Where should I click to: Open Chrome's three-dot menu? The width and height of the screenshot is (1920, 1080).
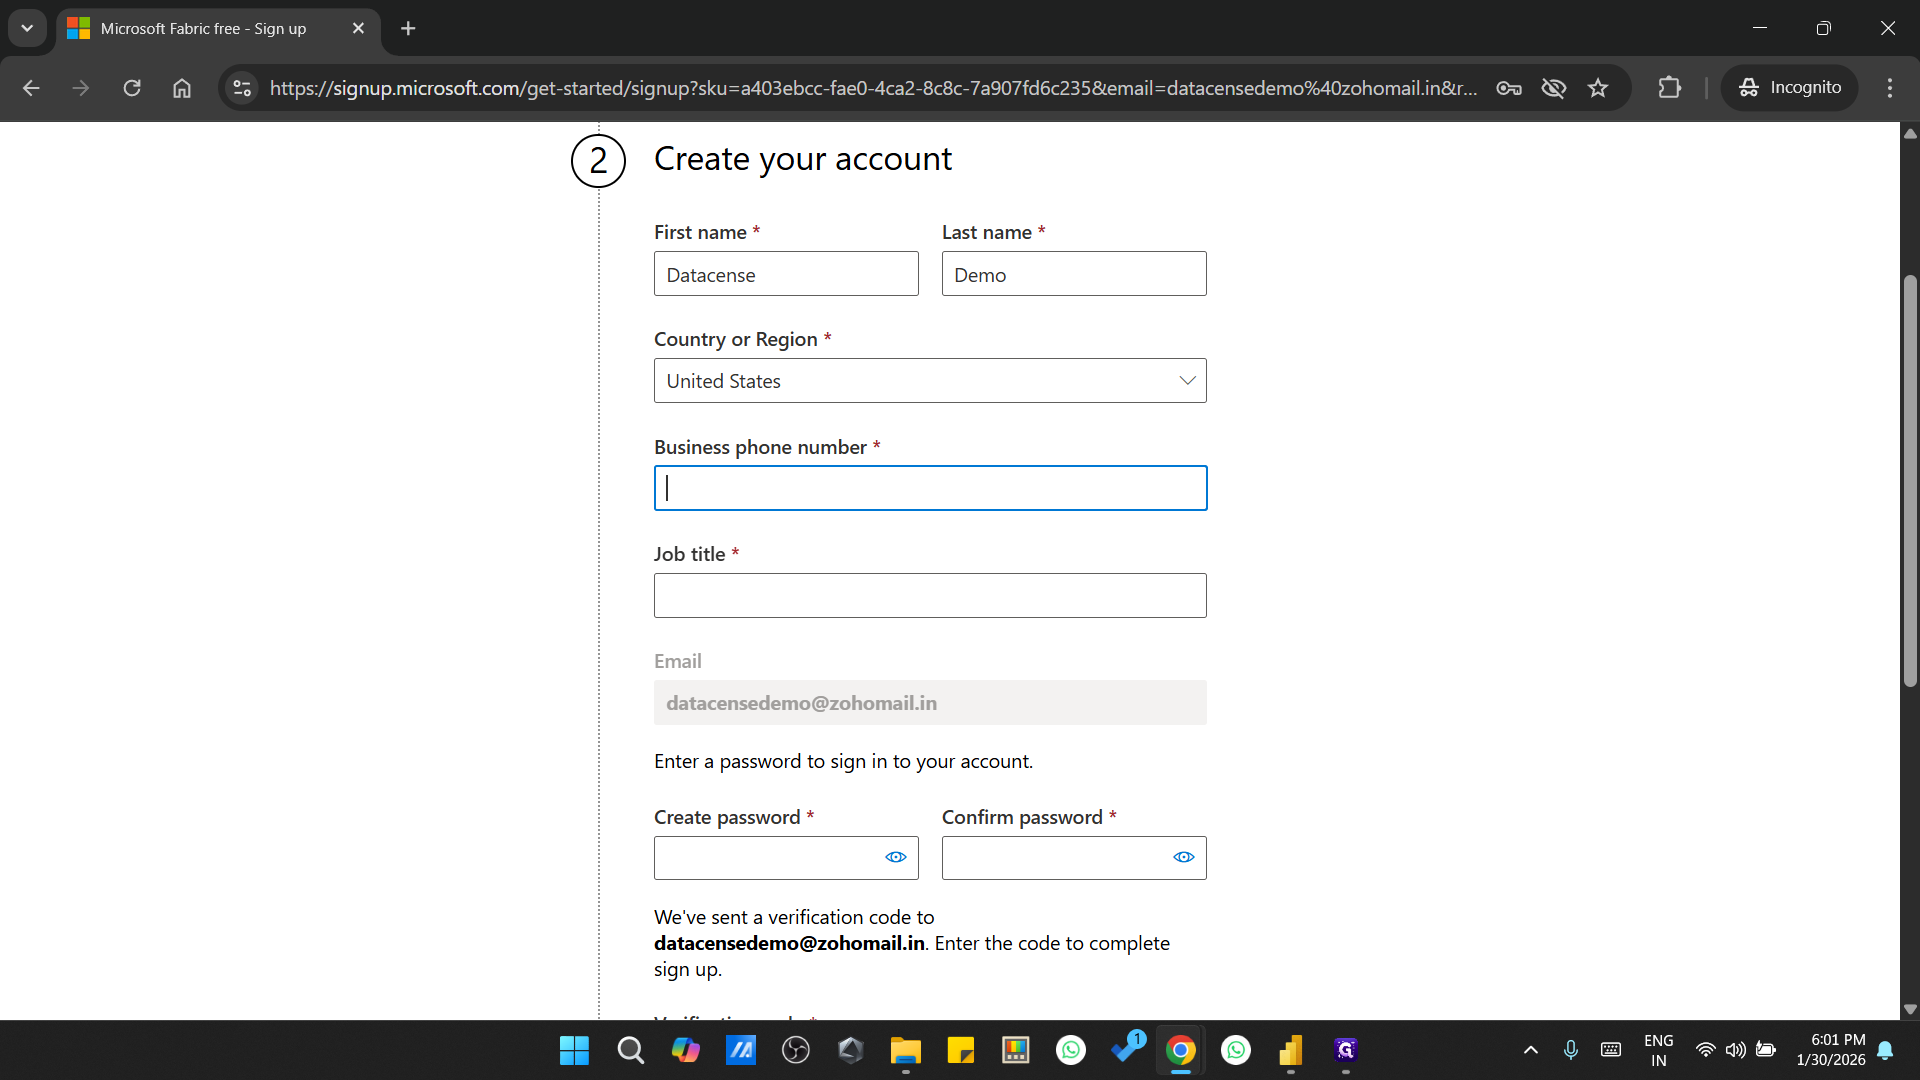click(1890, 88)
